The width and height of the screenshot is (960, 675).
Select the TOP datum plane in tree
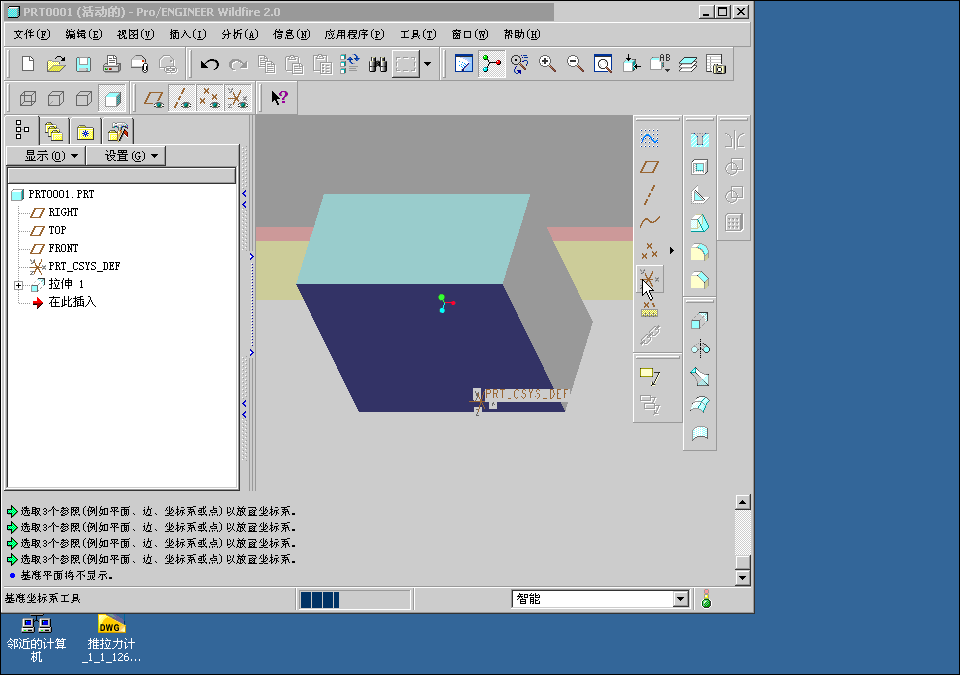click(57, 230)
